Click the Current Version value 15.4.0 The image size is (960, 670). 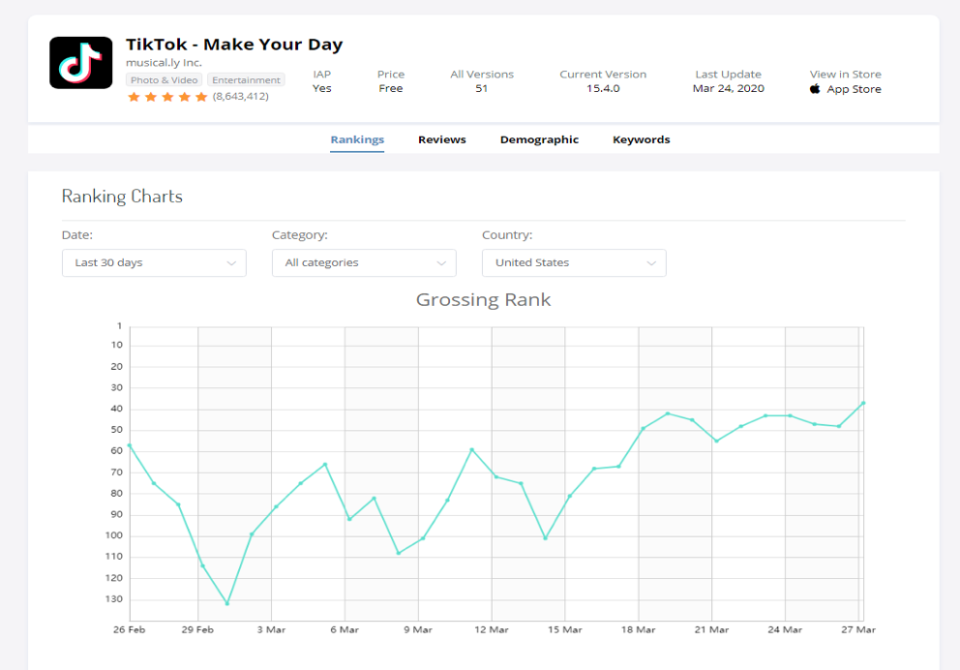(x=603, y=89)
